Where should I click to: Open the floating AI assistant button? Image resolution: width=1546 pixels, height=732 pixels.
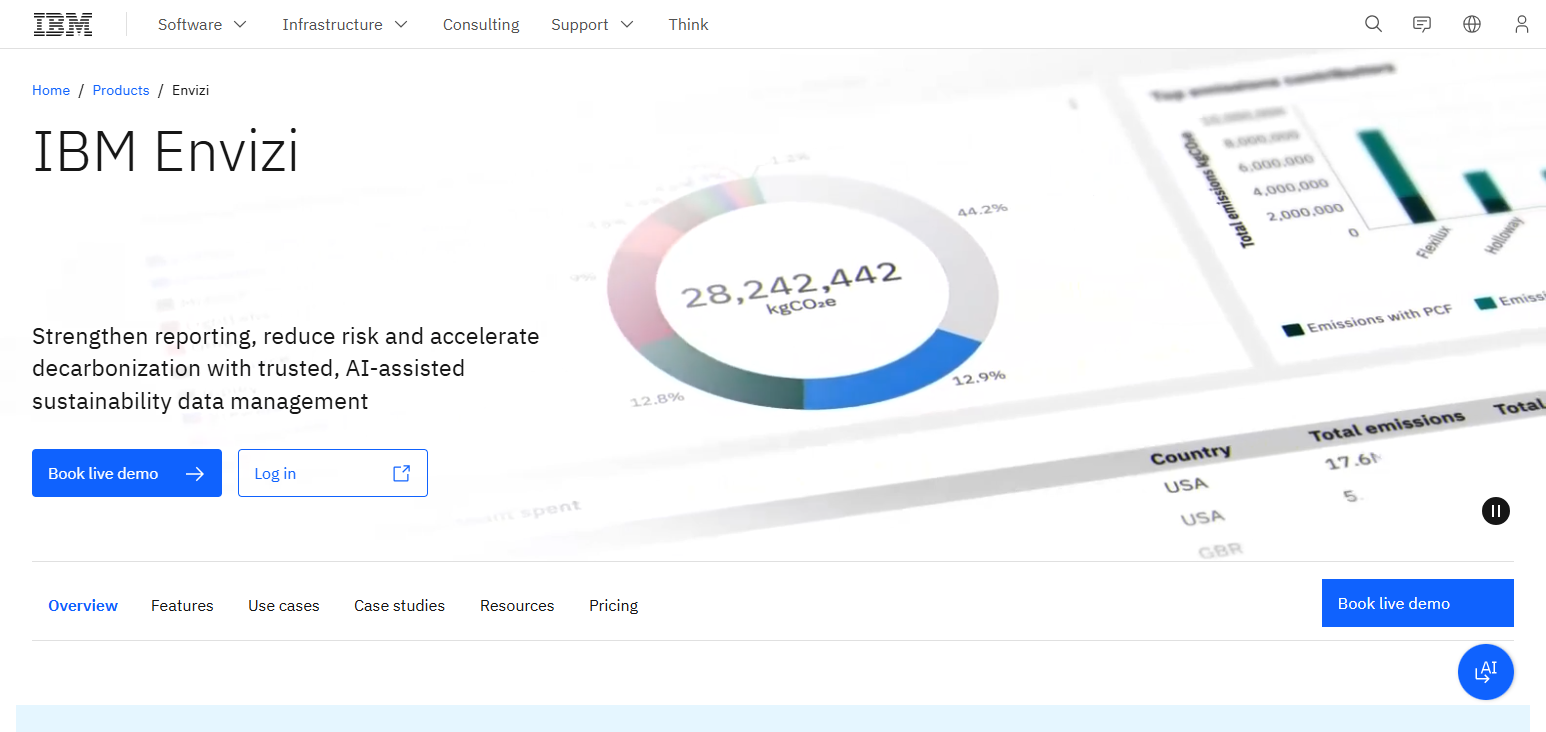(1486, 672)
